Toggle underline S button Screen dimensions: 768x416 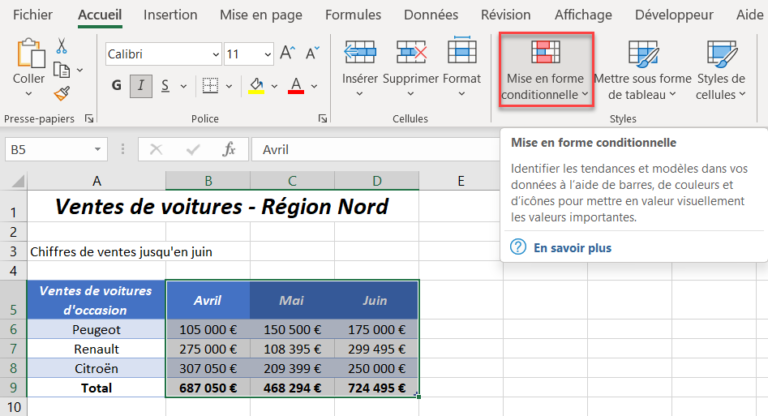167,85
